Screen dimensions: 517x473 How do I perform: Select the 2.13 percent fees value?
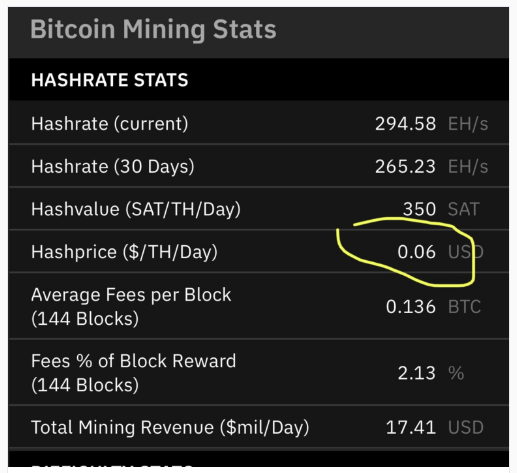pos(417,373)
